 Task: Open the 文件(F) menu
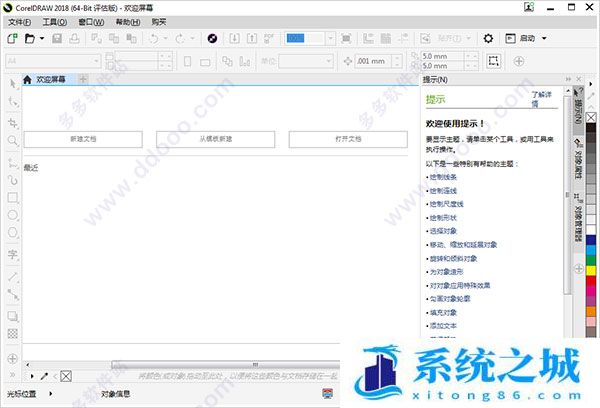tap(20, 22)
